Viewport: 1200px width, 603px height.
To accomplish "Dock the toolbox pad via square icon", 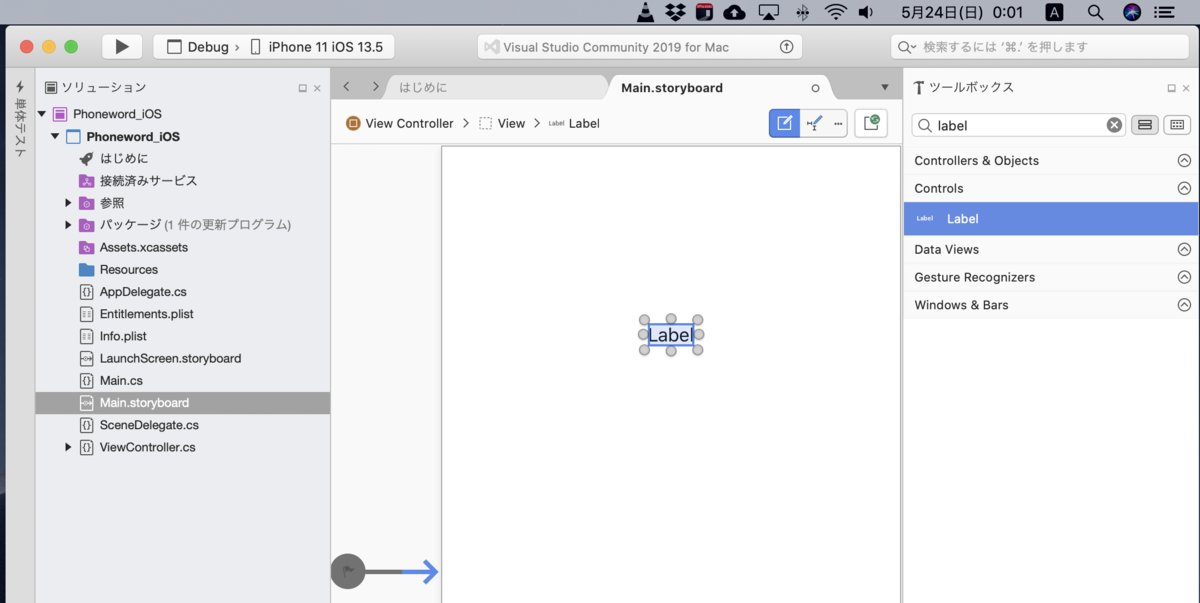I will (1171, 88).
